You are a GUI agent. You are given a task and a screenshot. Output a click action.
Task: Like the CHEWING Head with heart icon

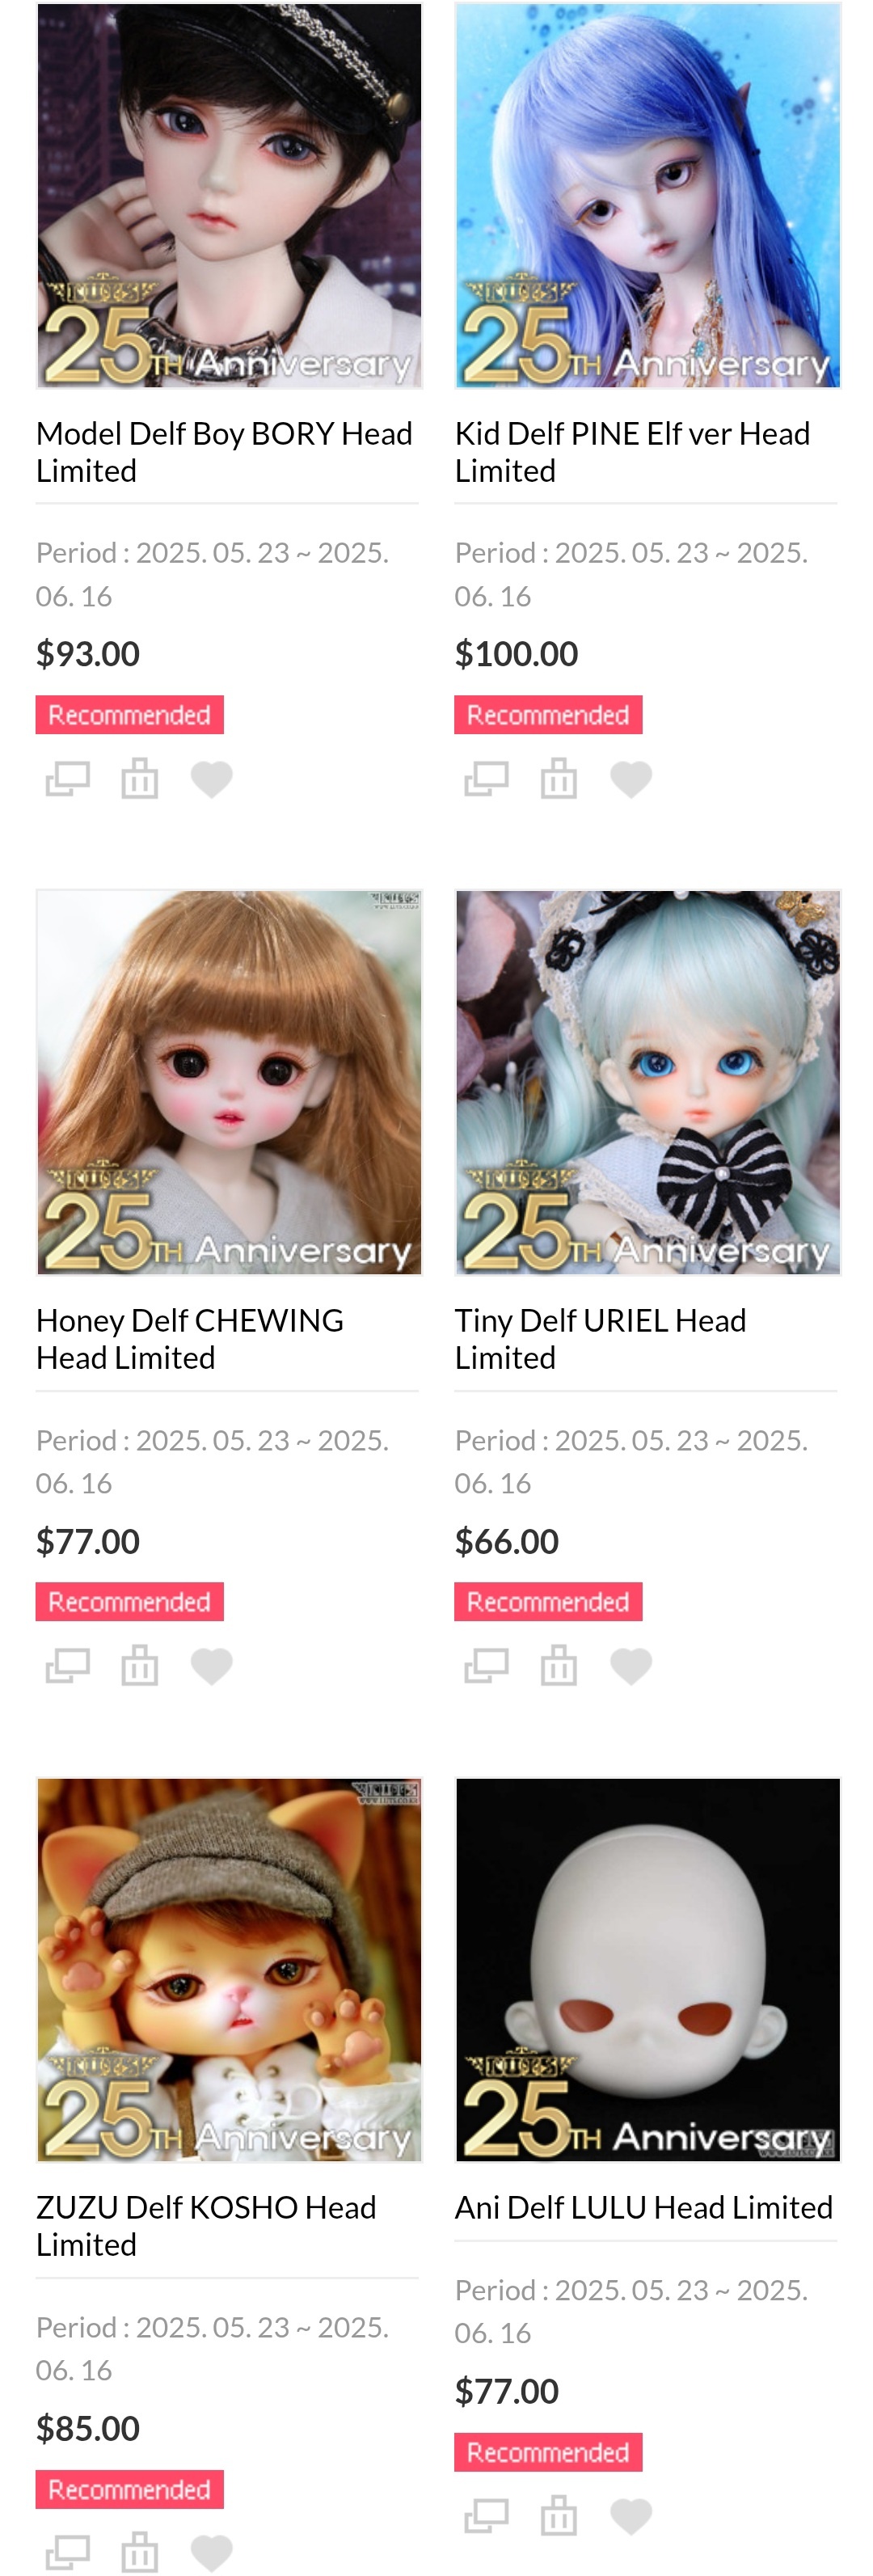click(211, 1666)
